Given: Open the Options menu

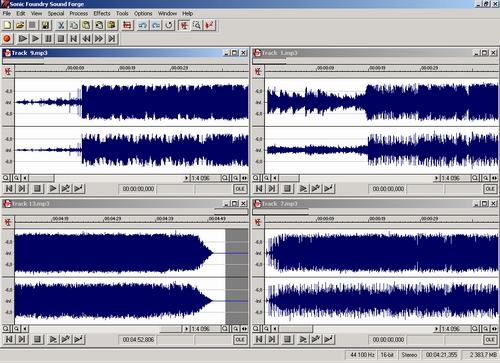Looking at the screenshot, I should pyautogui.click(x=143, y=13).
